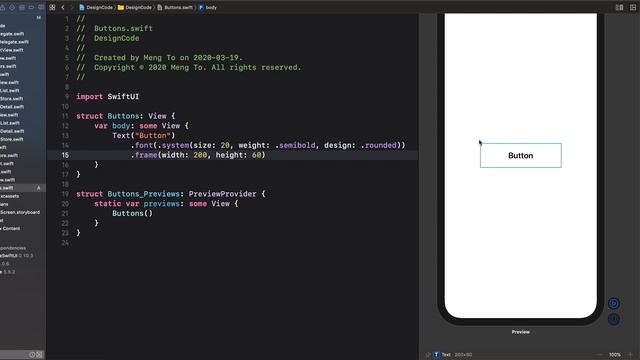Click the Preview label under device
The image size is (640, 360).
coord(520,332)
